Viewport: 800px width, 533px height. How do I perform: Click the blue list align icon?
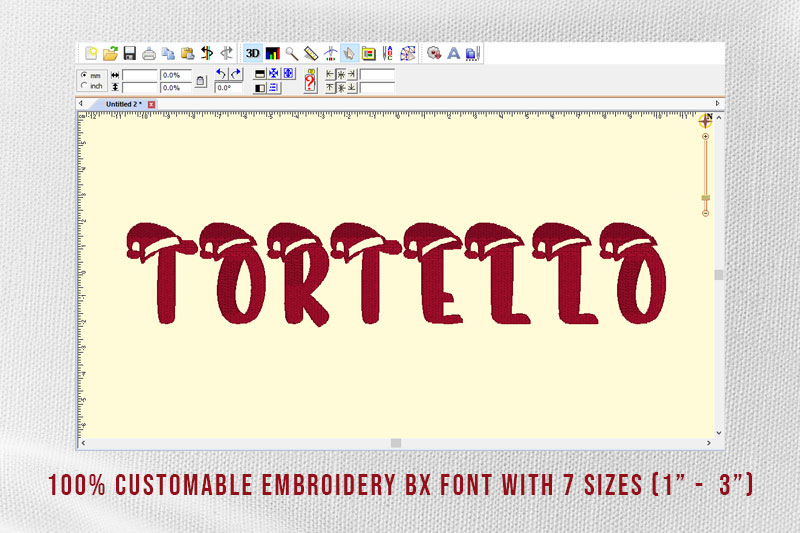[274, 88]
